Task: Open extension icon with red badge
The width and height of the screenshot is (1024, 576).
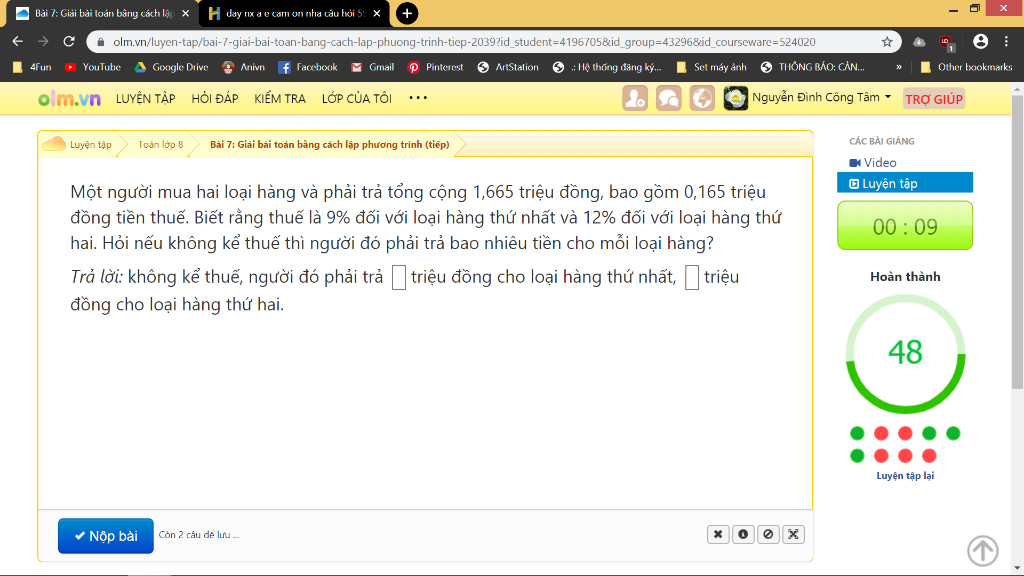Action: click(947, 42)
